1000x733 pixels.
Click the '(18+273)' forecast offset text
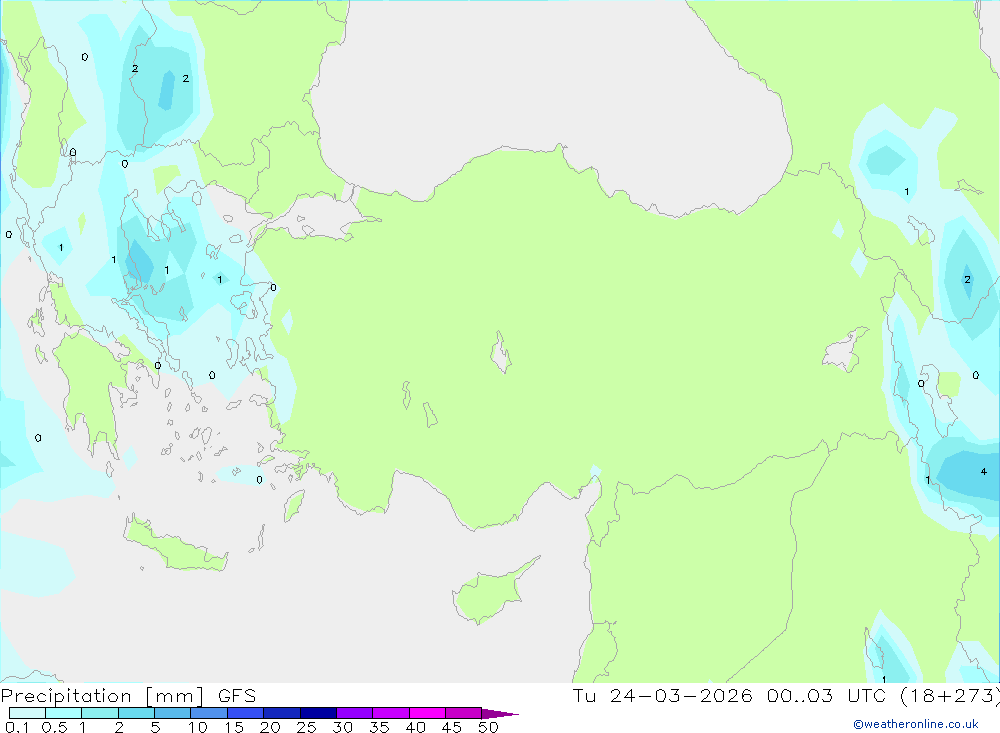(x=950, y=696)
